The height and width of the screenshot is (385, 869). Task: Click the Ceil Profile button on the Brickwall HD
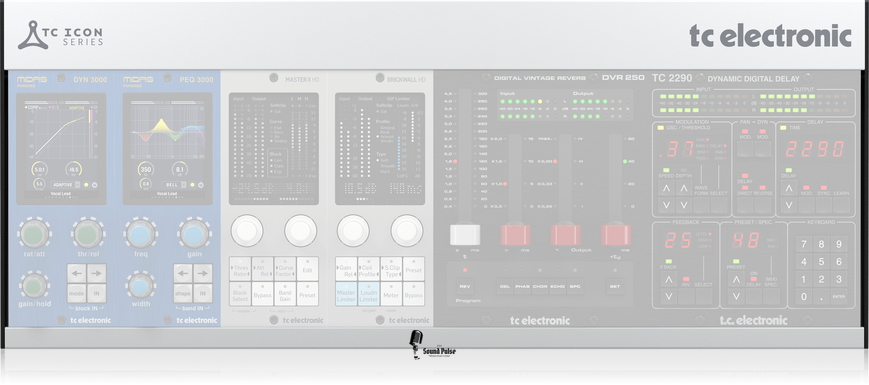pos(369,269)
